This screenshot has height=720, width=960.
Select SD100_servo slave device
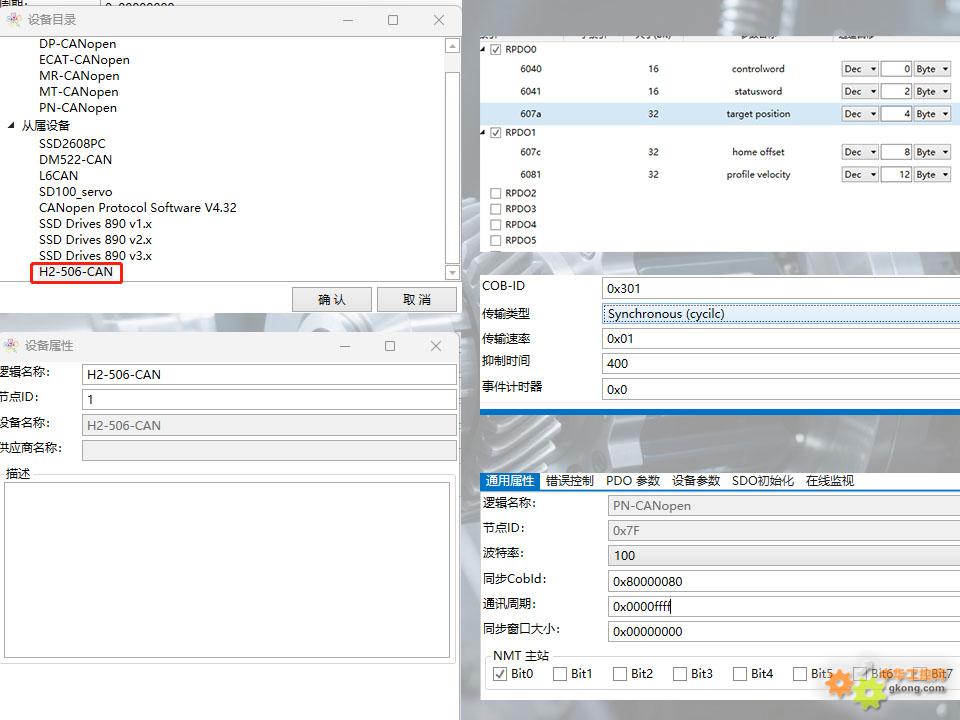point(75,192)
